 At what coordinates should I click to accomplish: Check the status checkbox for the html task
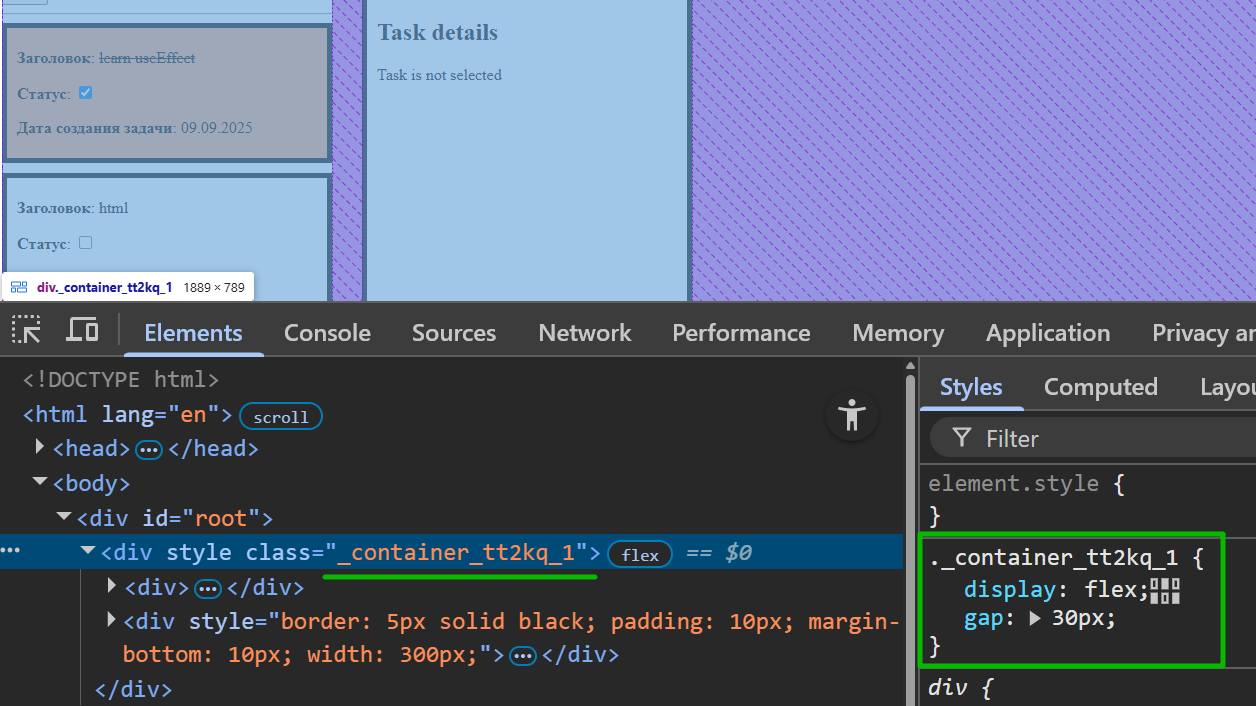coord(85,243)
